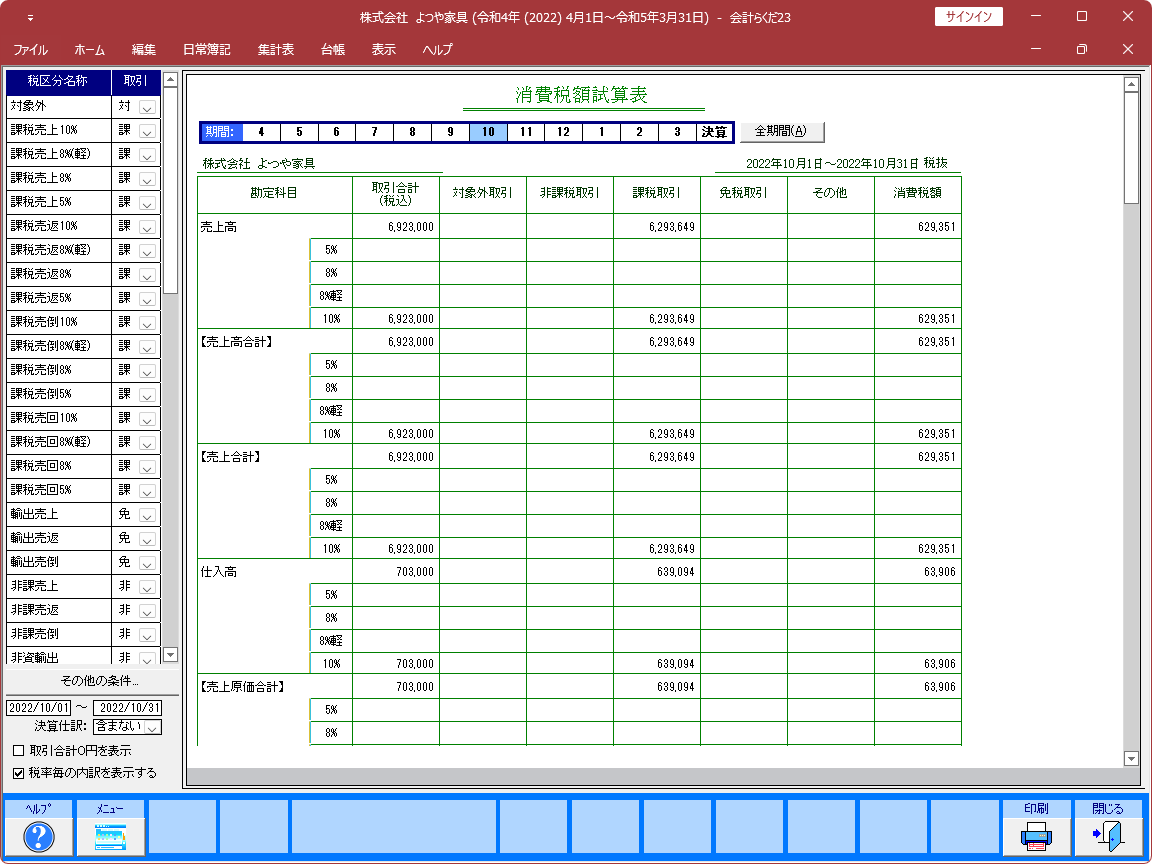Screen dimensions: 1152x864
Task: Open the dropdown for the 課税売上10% row
Action: [147, 132]
